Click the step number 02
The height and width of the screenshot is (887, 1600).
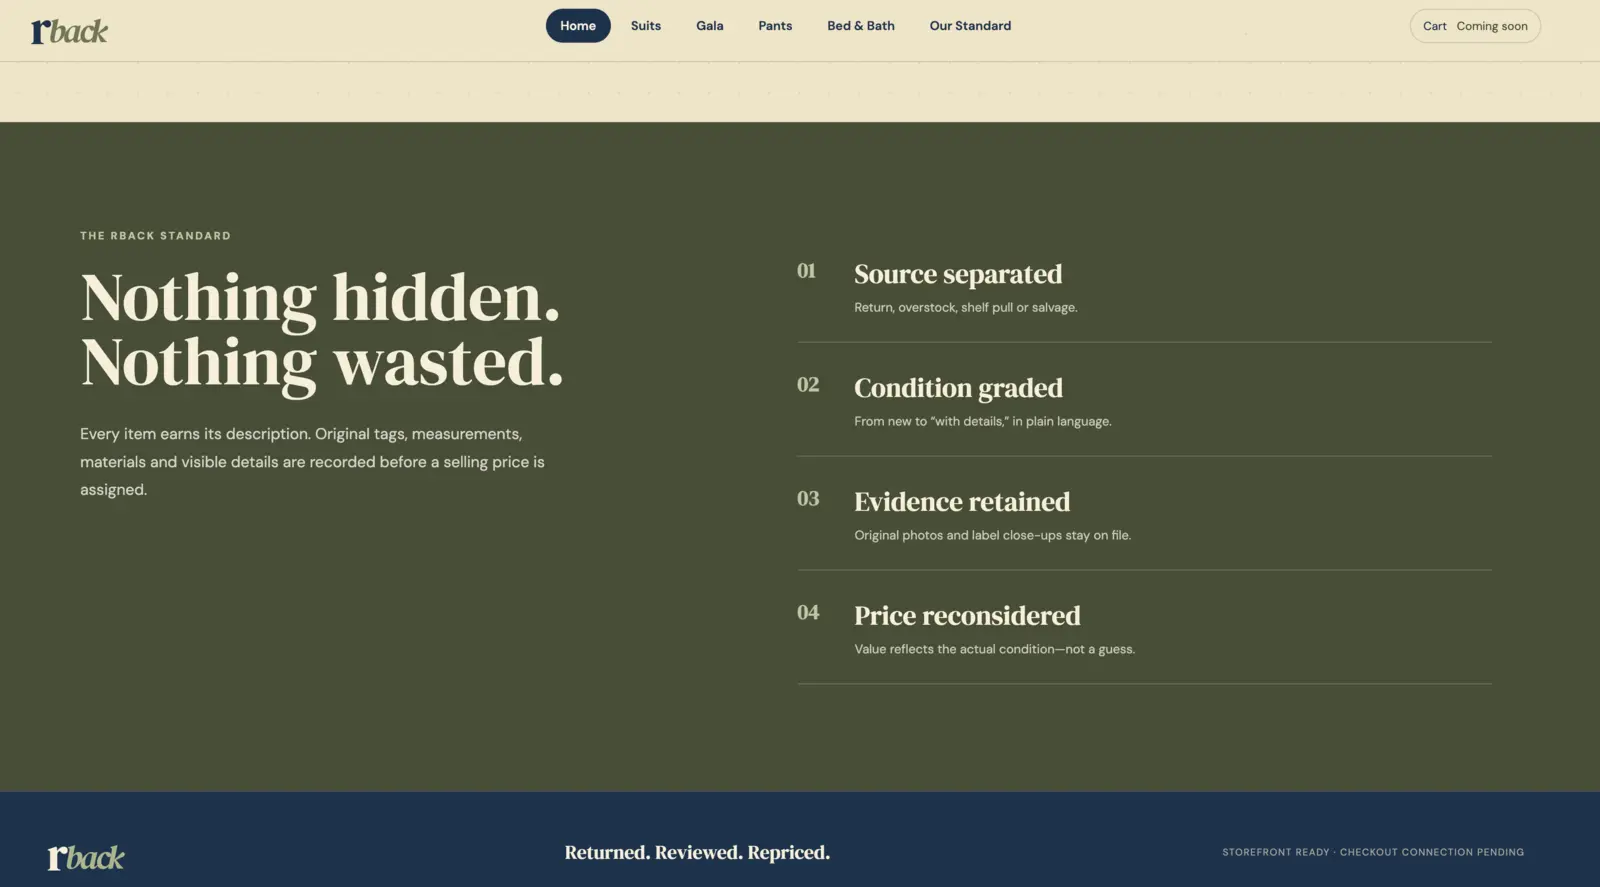[x=808, y=385]
